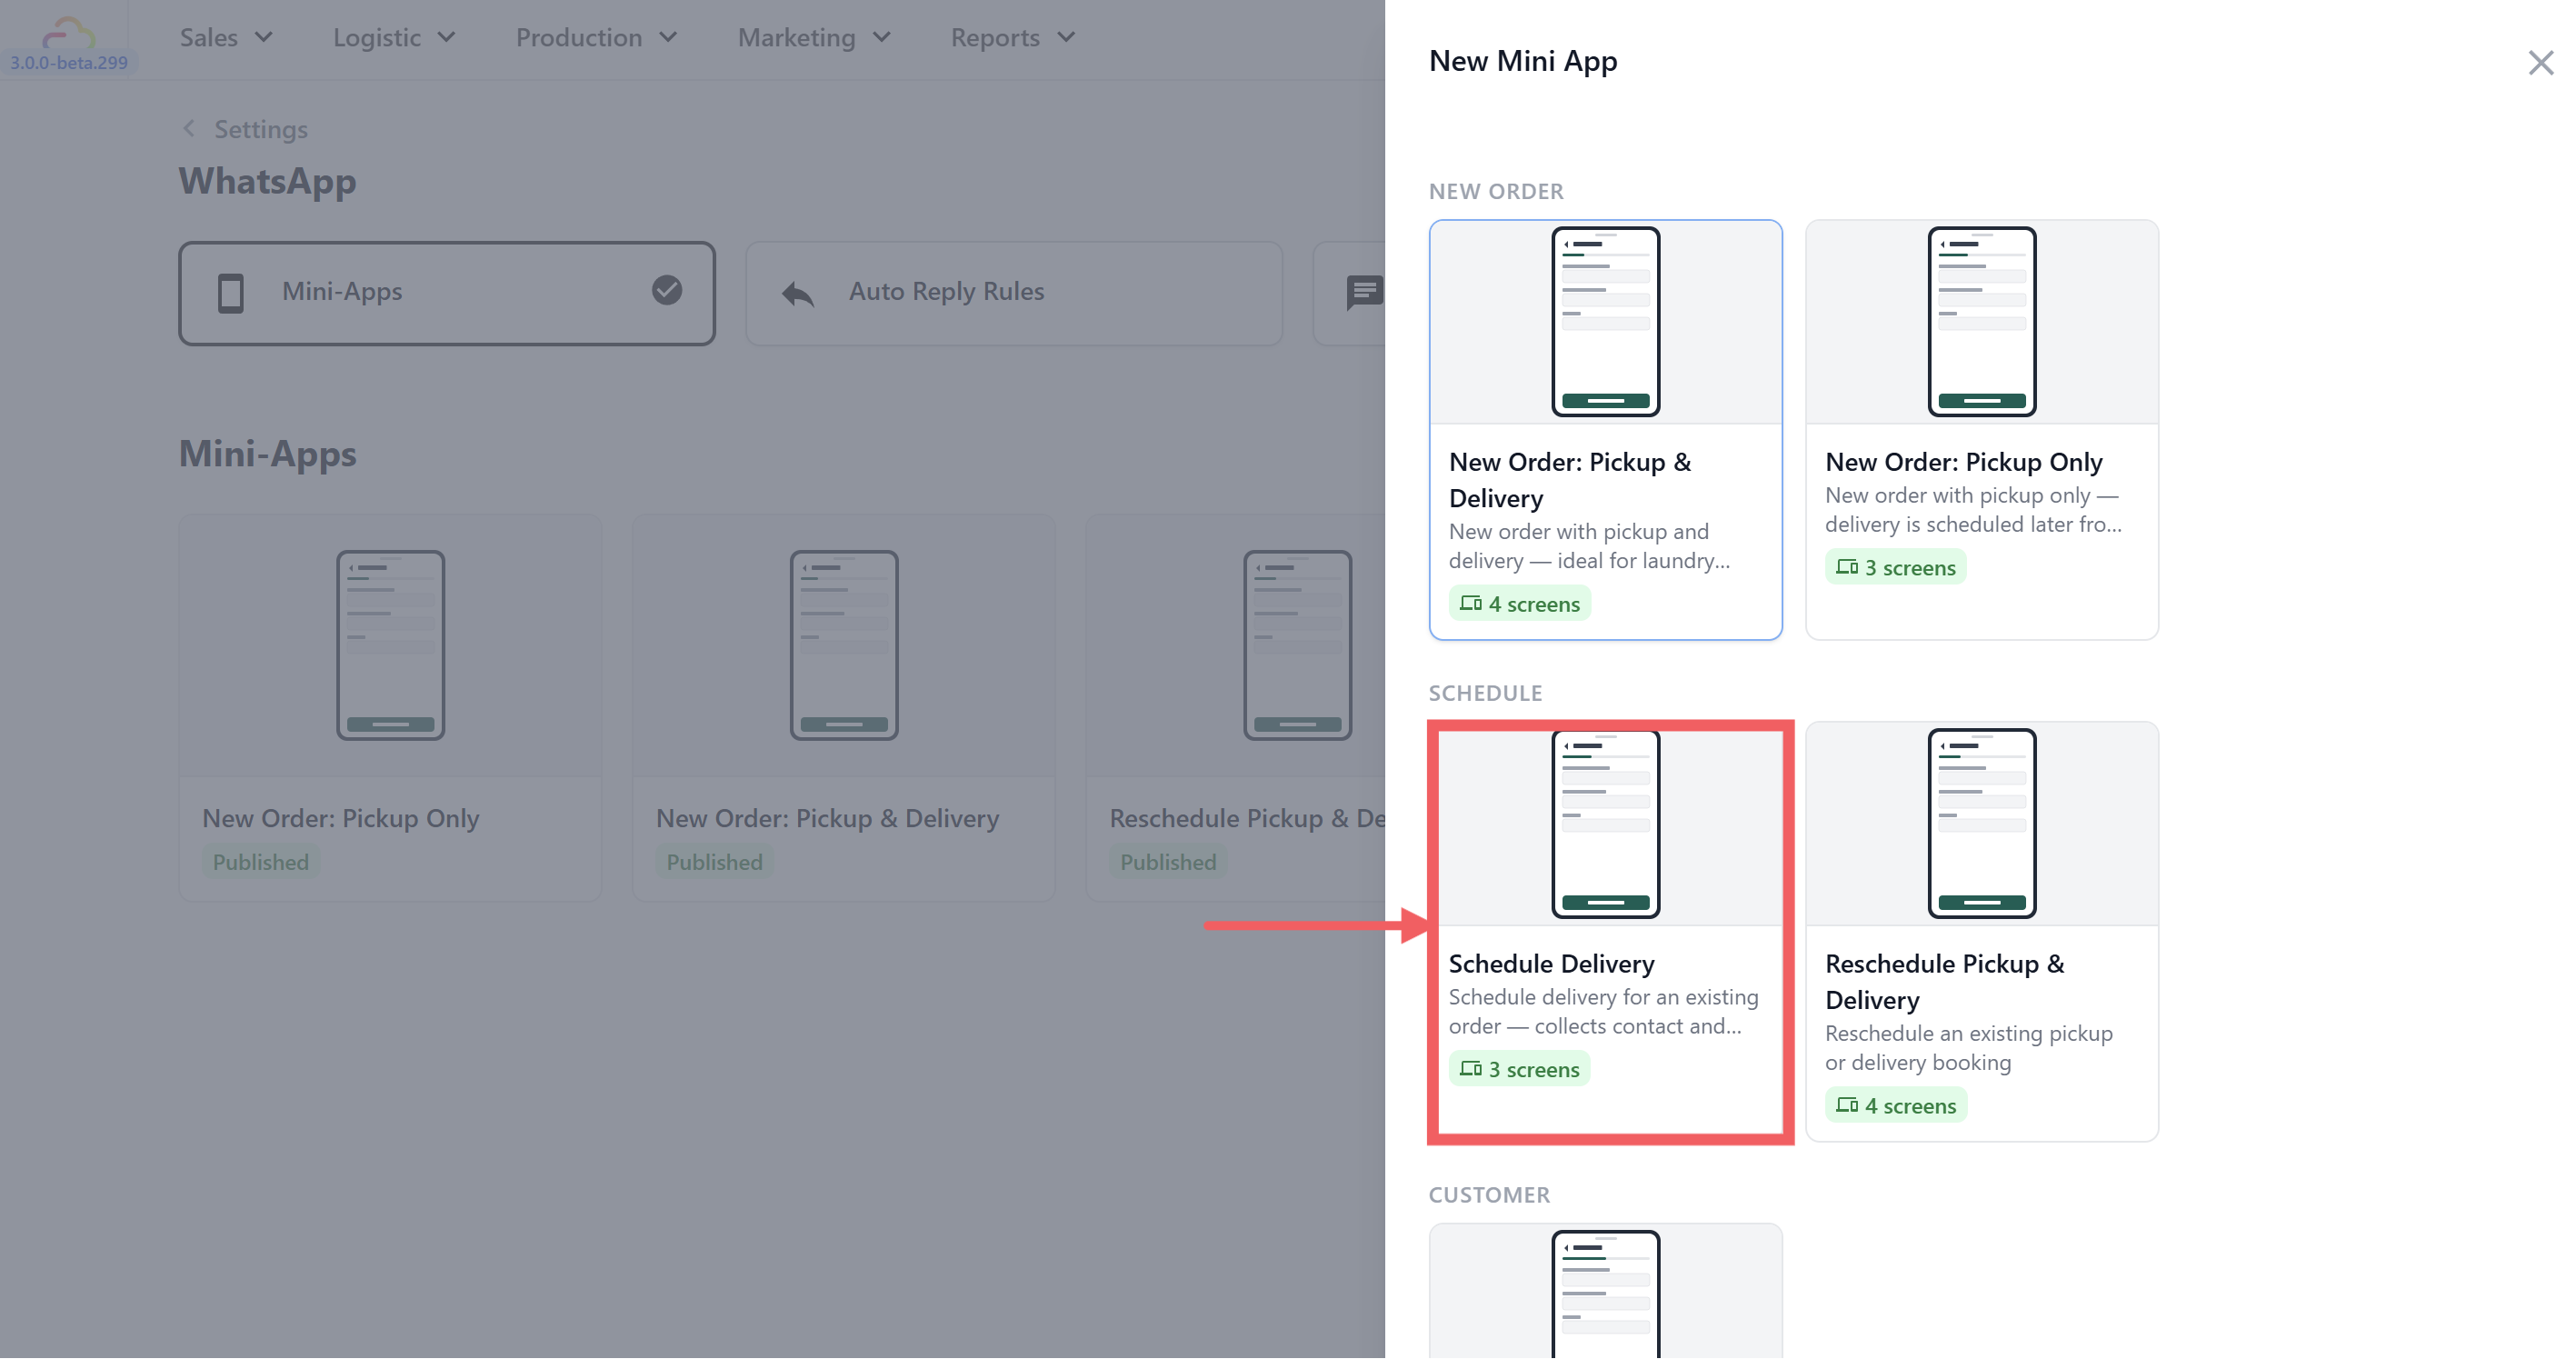Choose New Order: Pickup & Delivery template
The width and height of the screenshot is (2576, 1359).
(1605, 430)
